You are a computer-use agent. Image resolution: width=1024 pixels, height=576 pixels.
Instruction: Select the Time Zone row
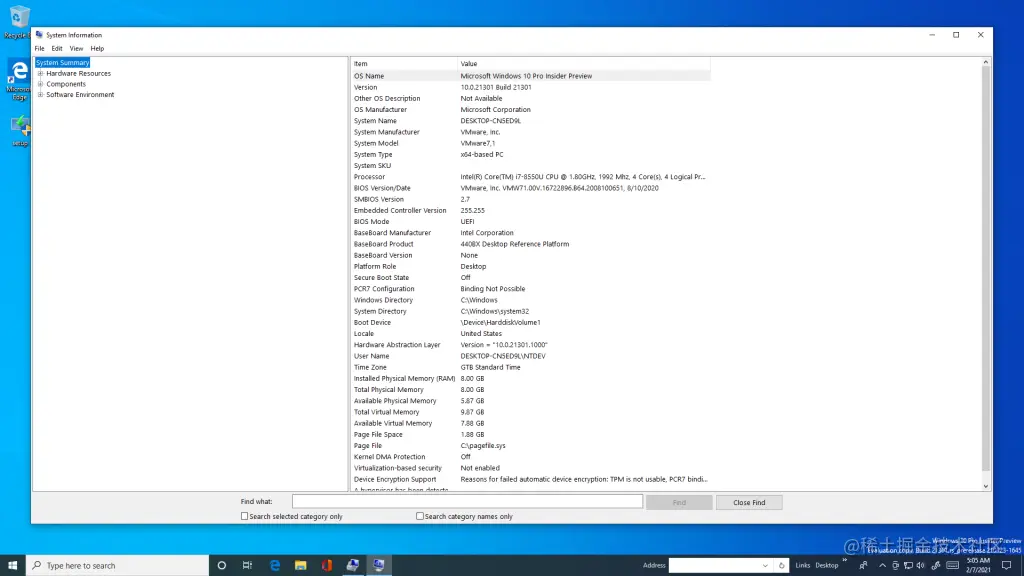click(530, 367)
